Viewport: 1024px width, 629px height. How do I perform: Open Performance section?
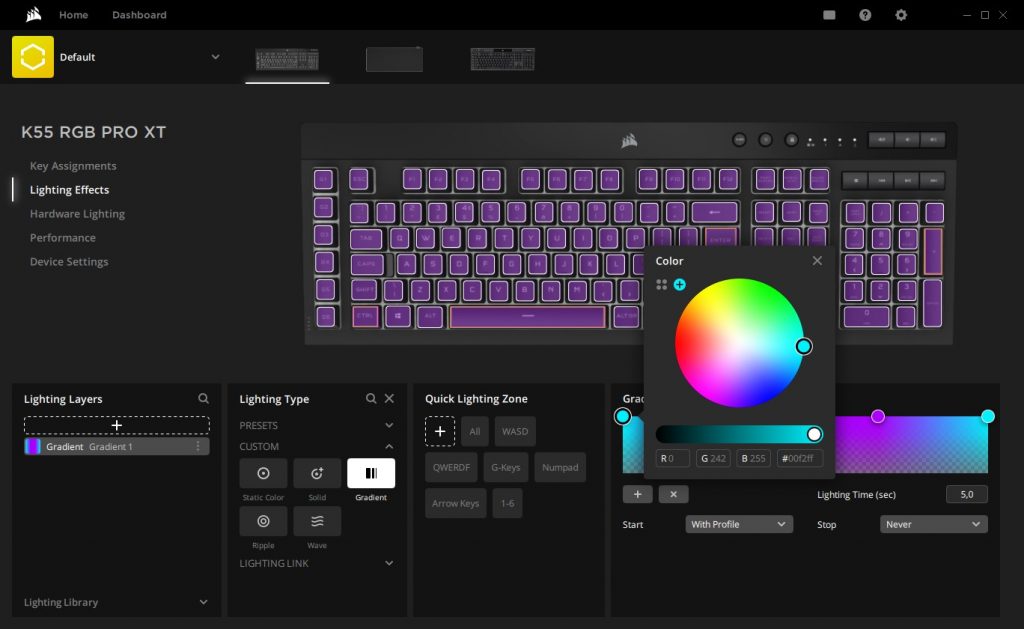(63, 238)
